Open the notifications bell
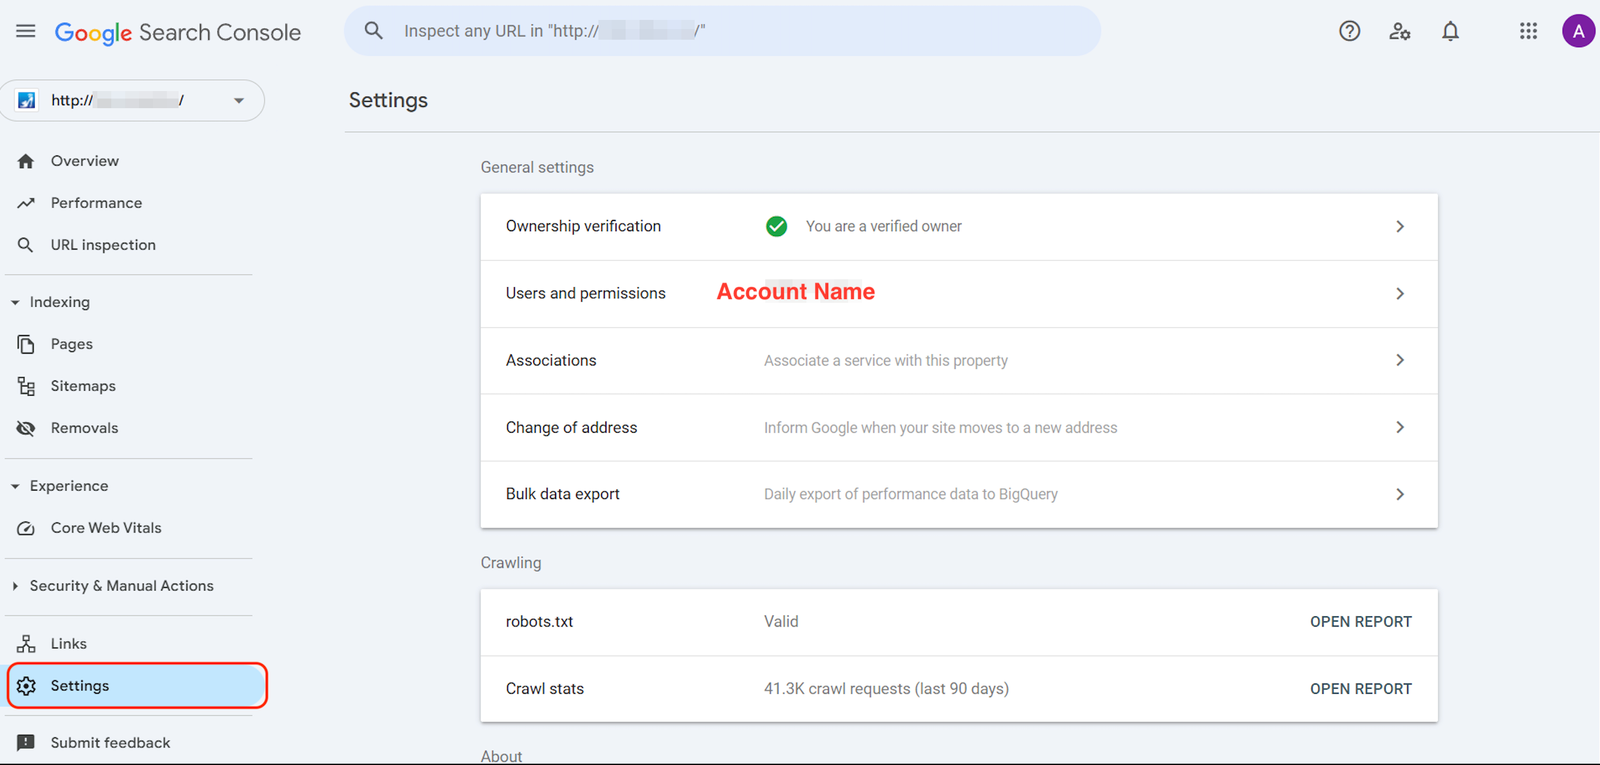 (1450, 31)
